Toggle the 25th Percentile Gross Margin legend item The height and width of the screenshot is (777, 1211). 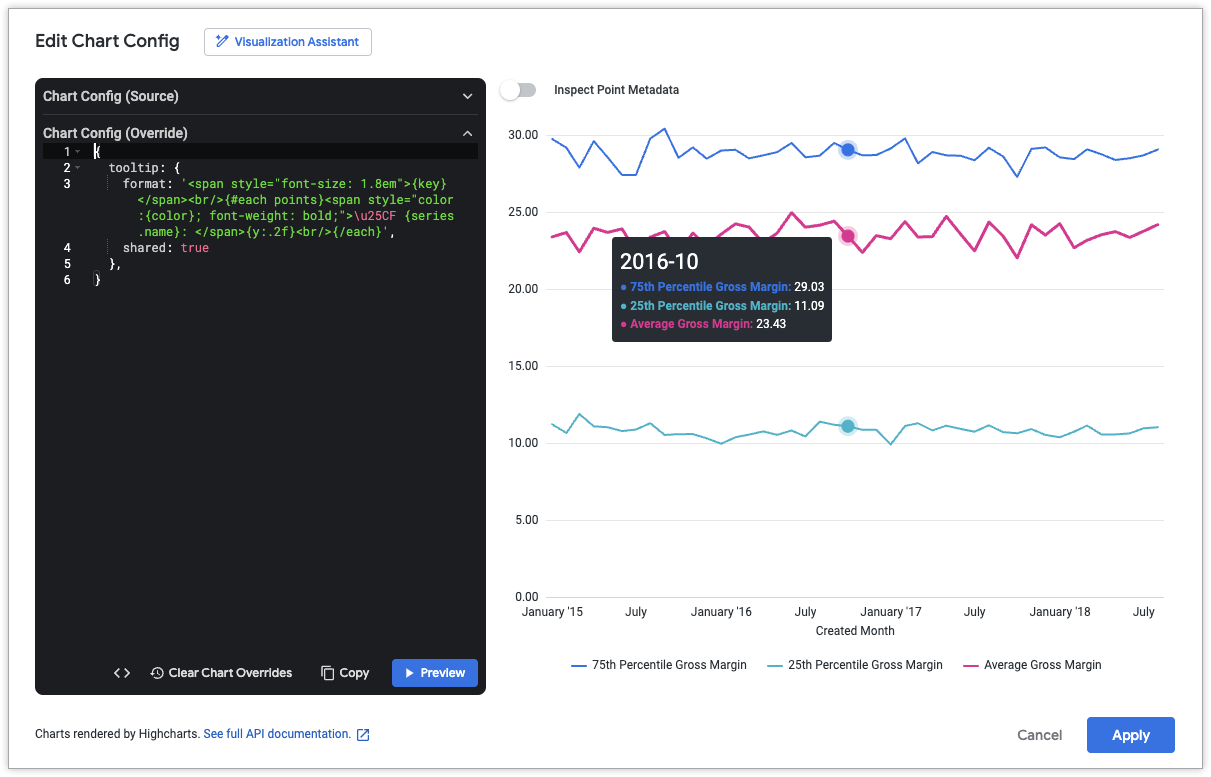tap(854, 665)
